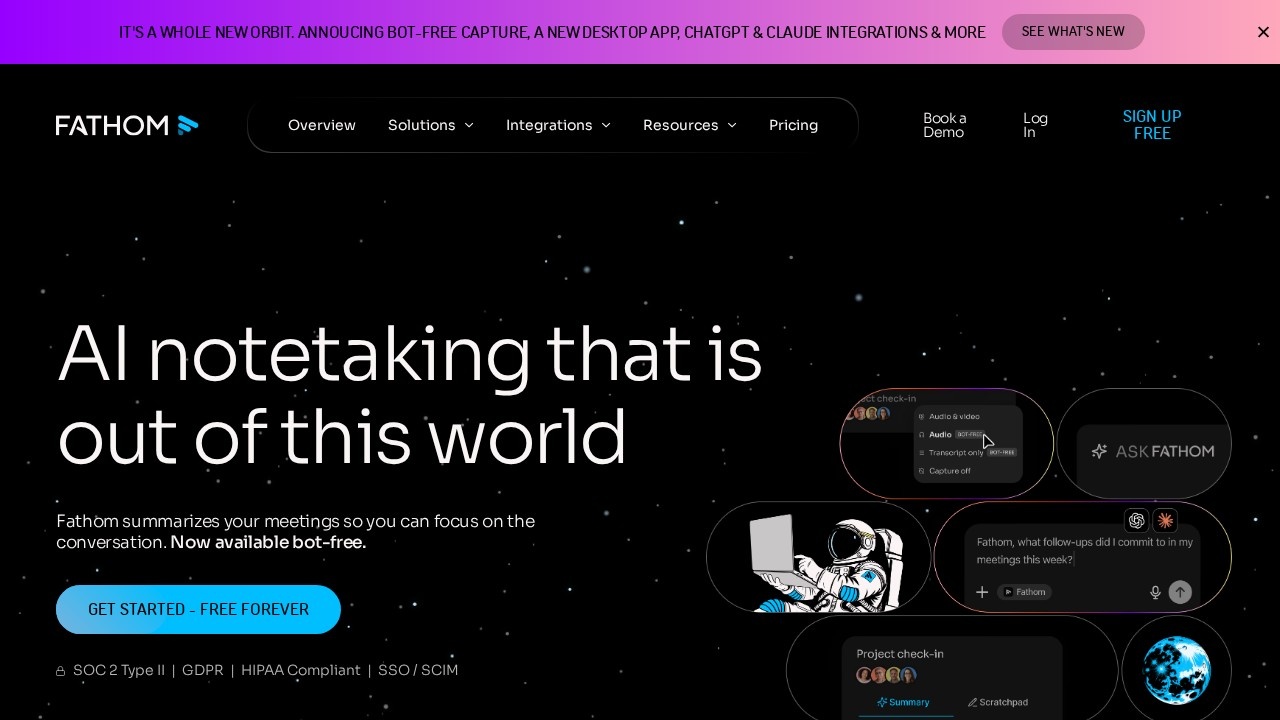Select the Summary tab in Project check-in card
Screen dimensions: 1280x720
click(x=903, y=702)
